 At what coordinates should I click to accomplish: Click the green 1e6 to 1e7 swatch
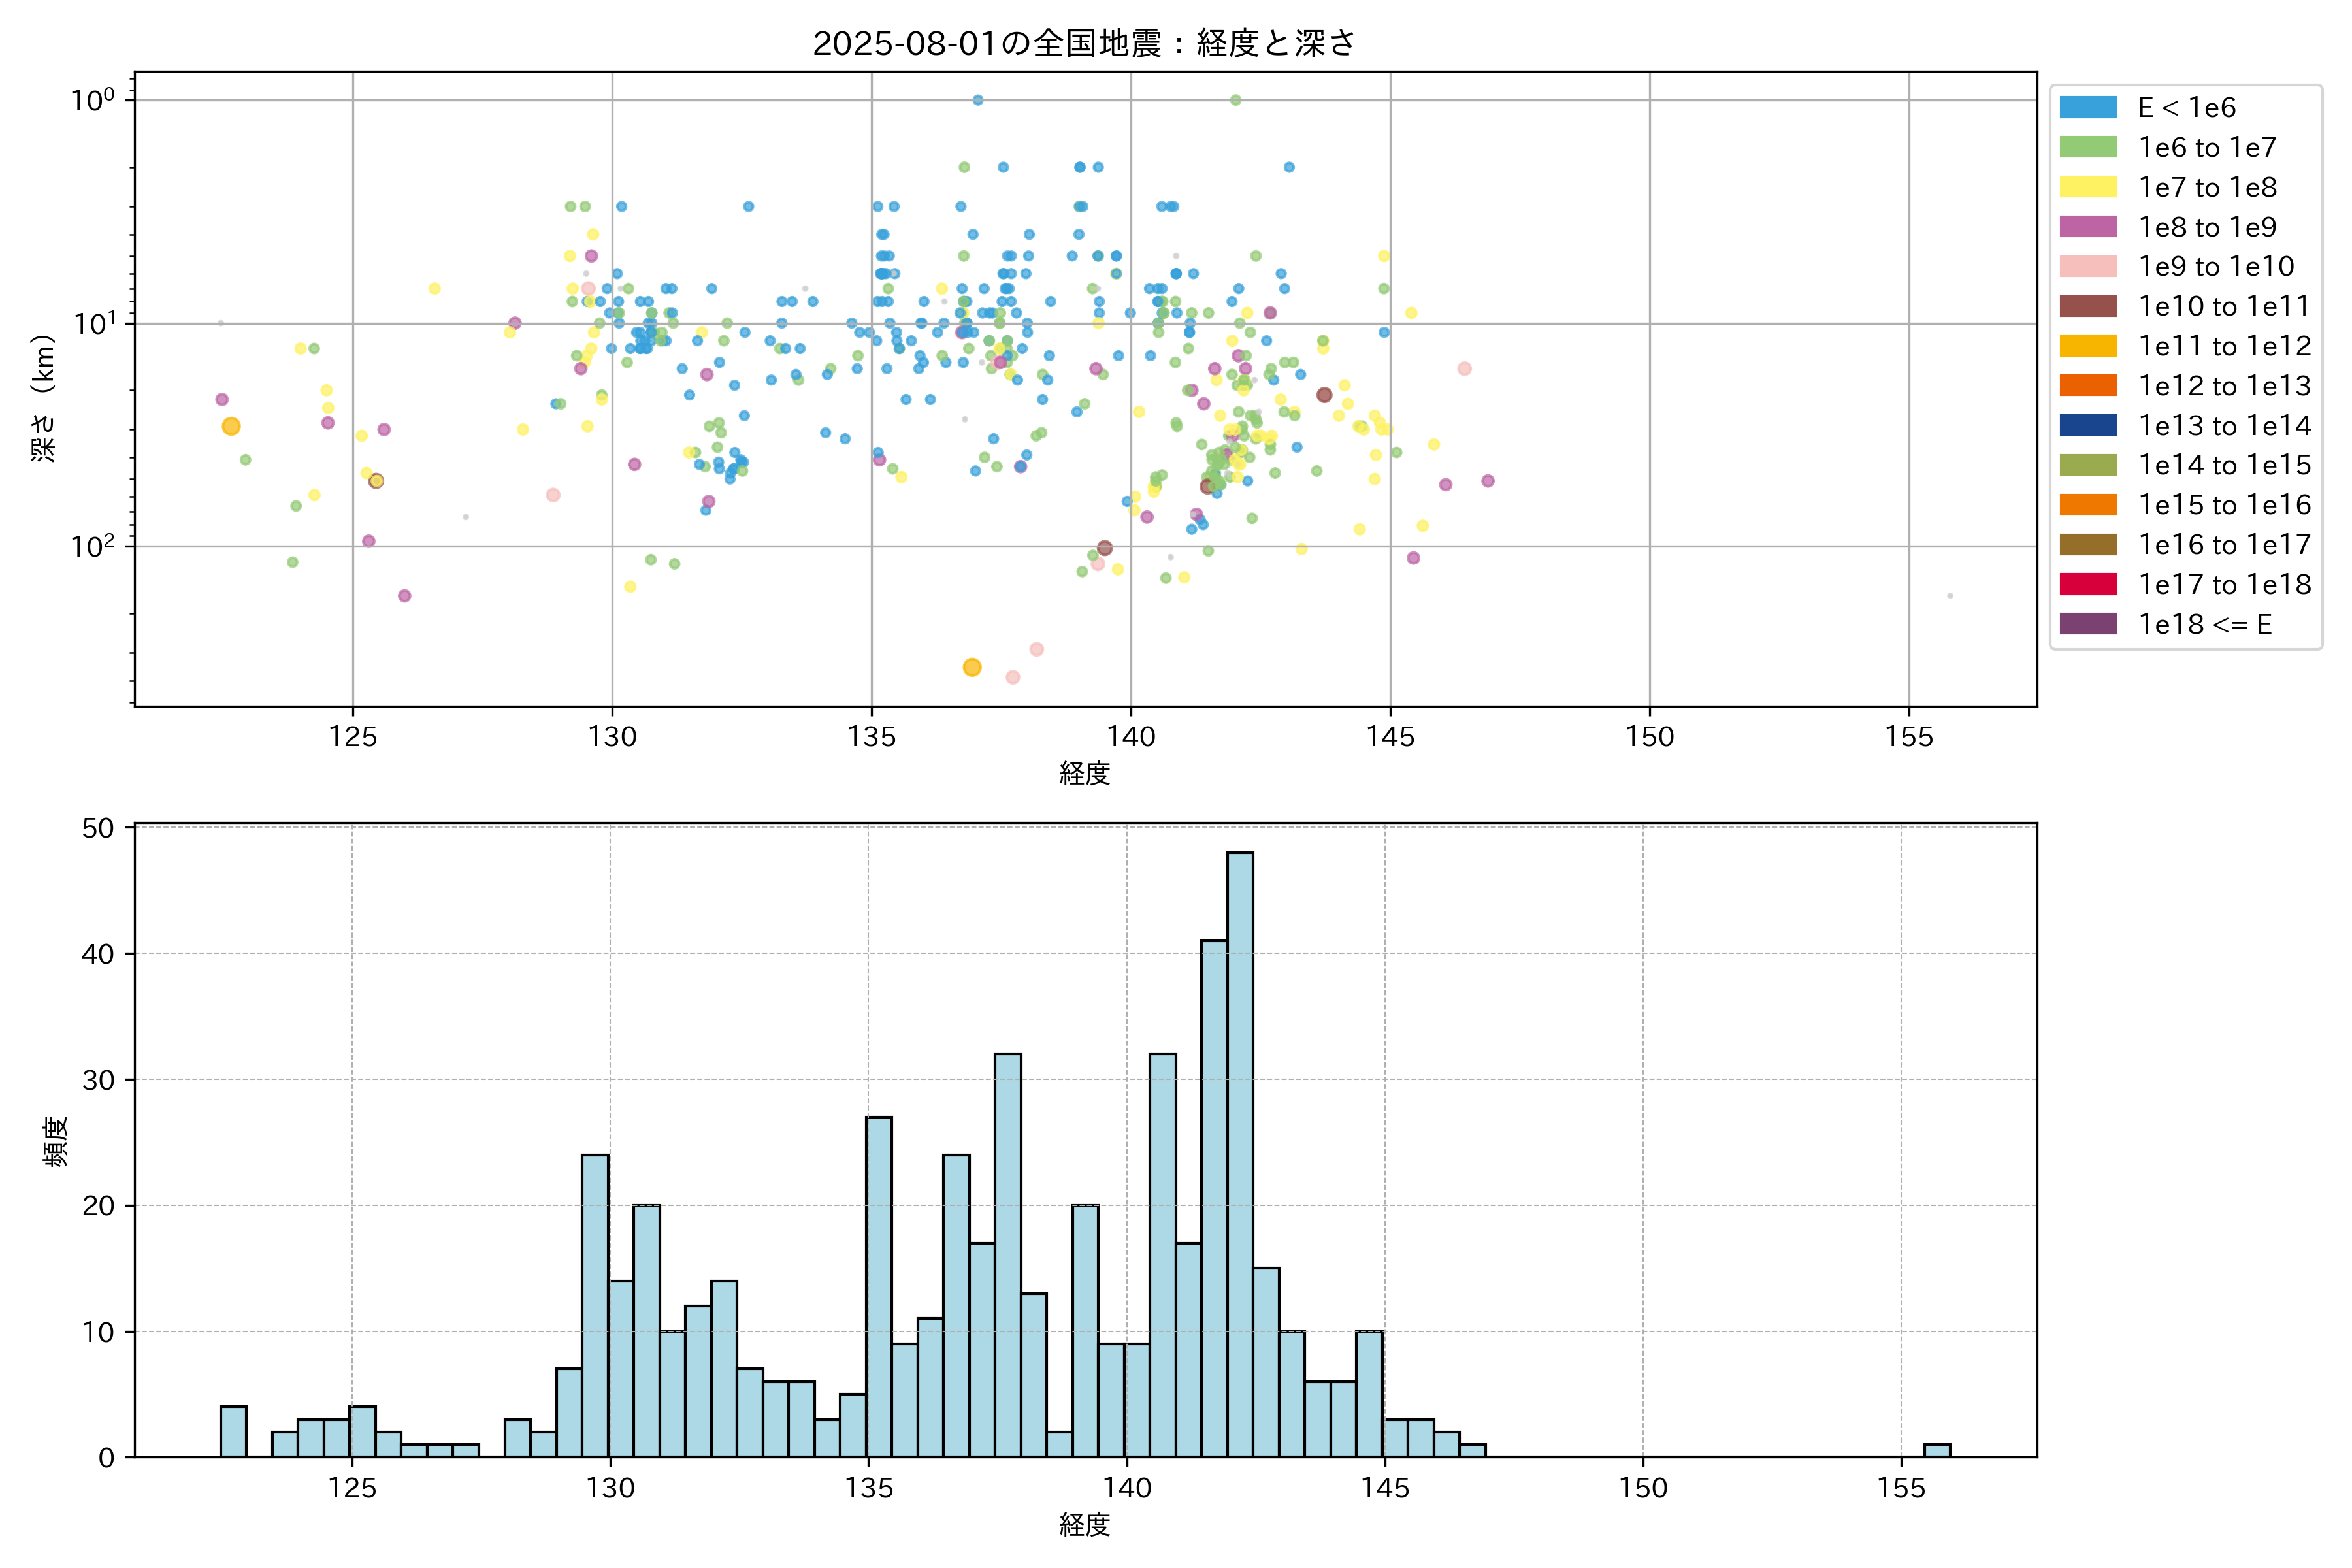pyautogui.click(x=2087, y=147)
